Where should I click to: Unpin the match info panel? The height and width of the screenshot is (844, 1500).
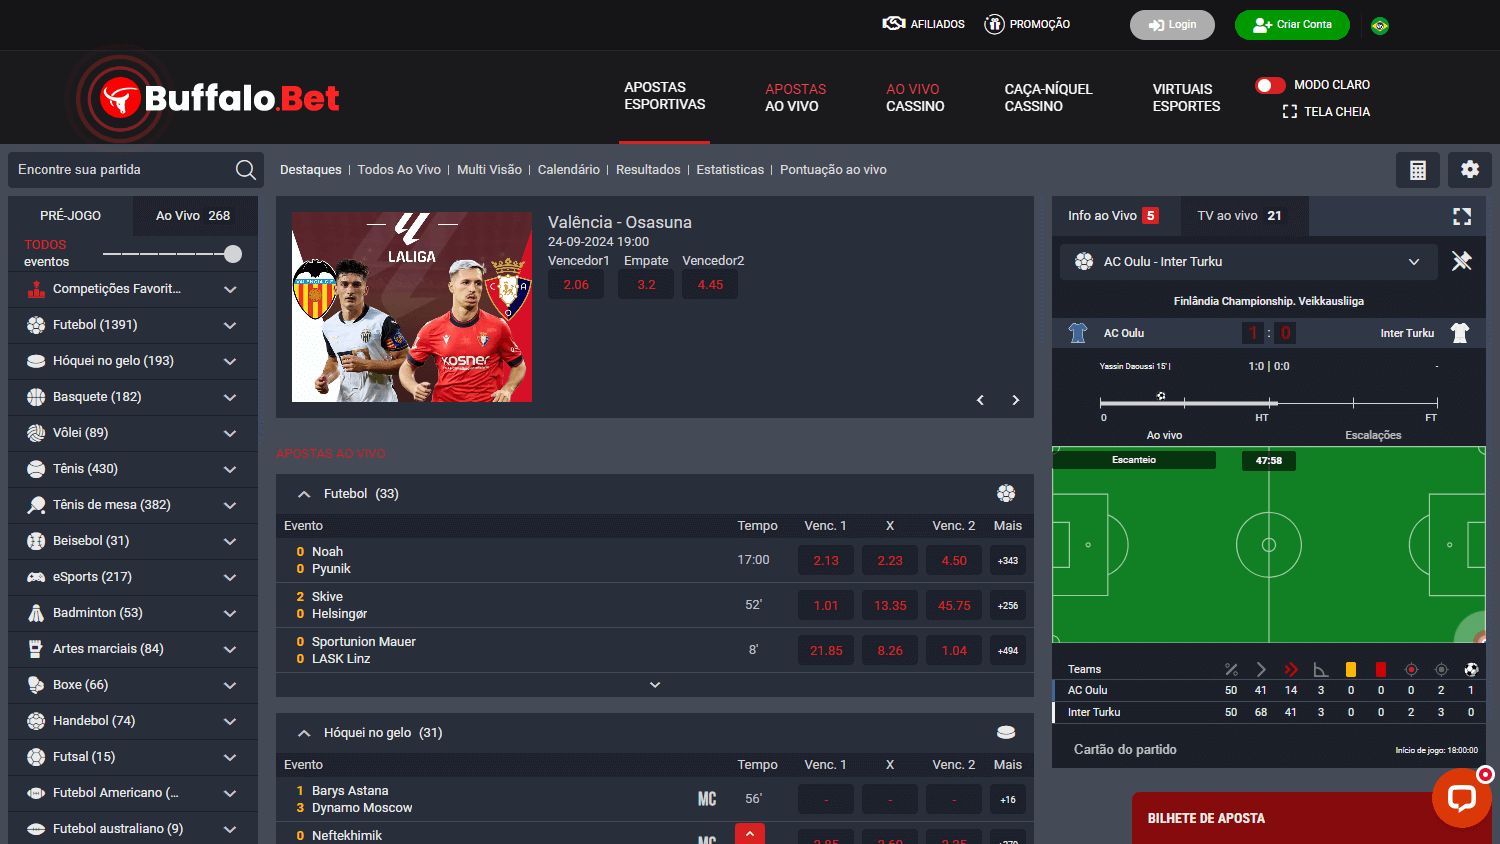1462,262
